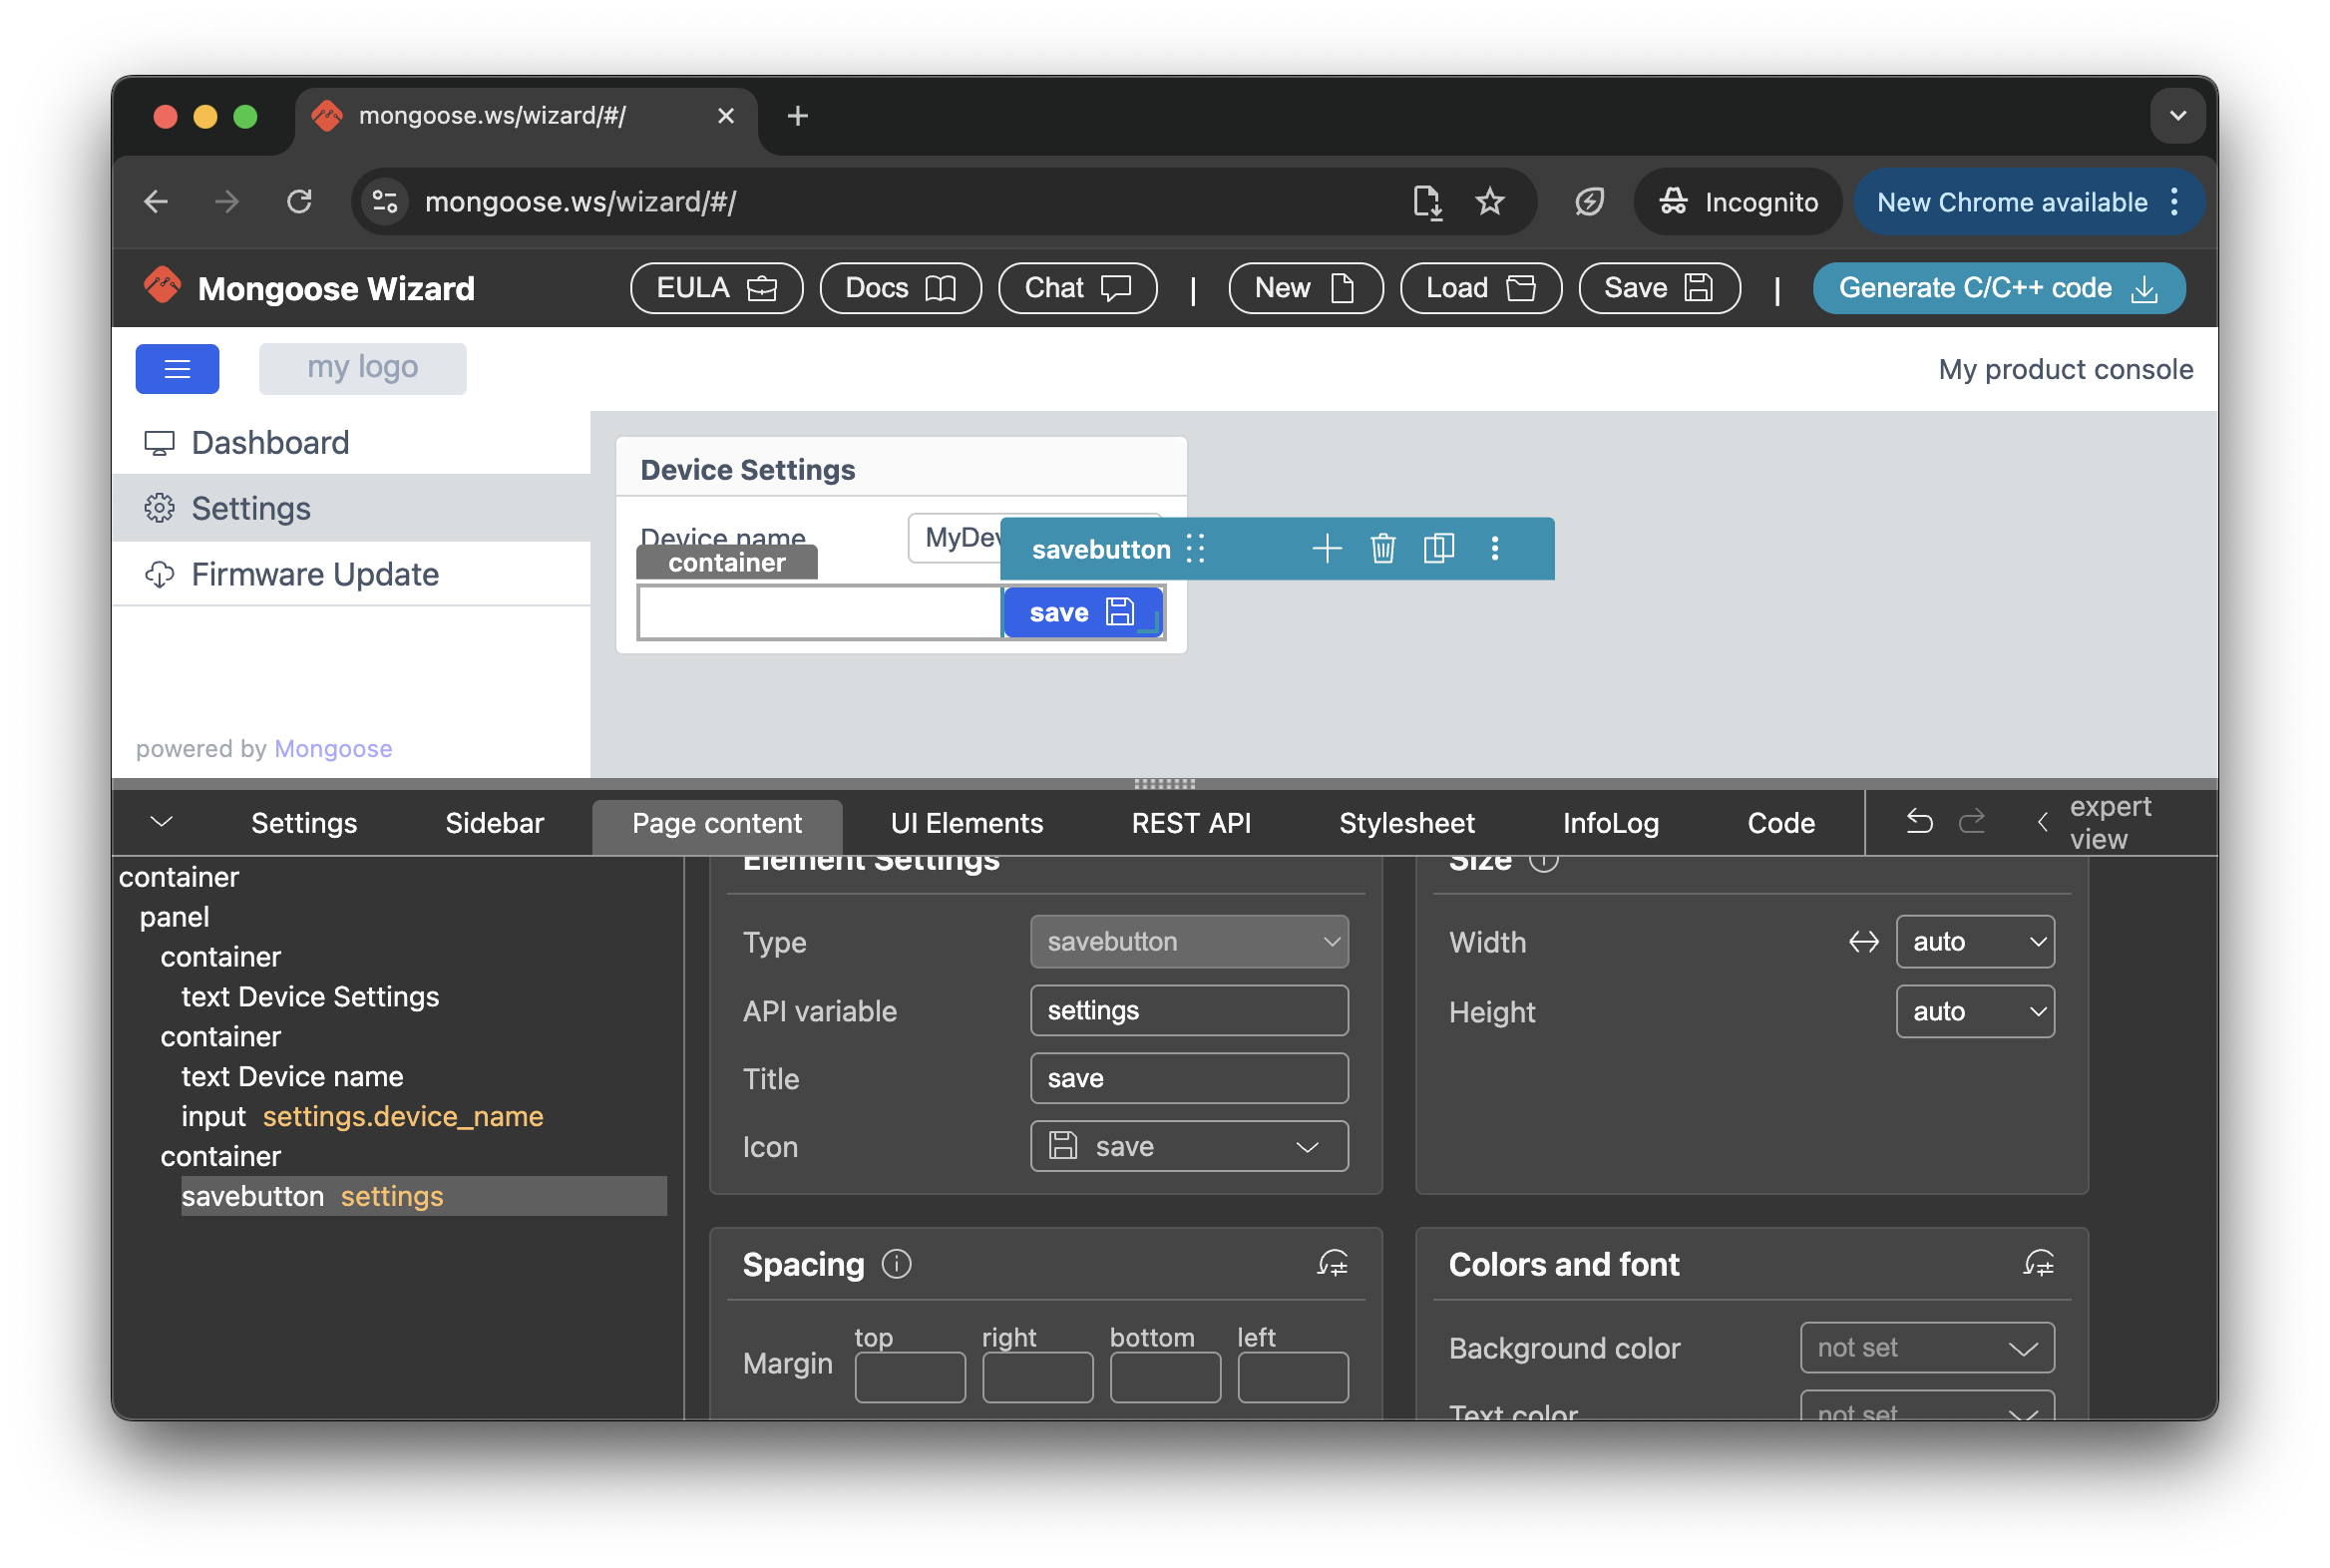Toggle expert view chevron
Screen dimensions: 2330x1568
pos(2042,822)
